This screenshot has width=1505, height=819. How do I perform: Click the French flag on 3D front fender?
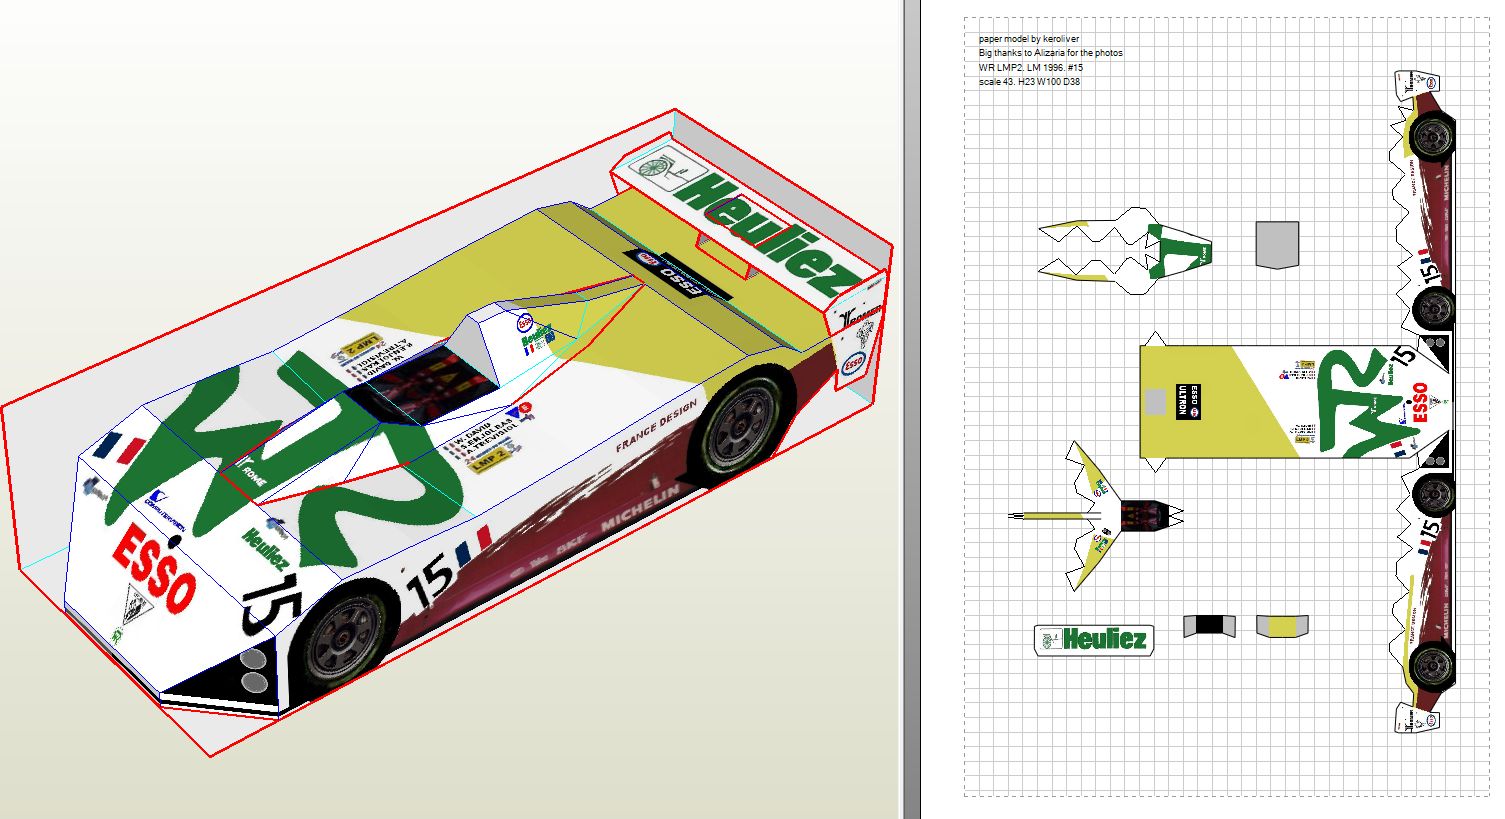coord(119,449)
